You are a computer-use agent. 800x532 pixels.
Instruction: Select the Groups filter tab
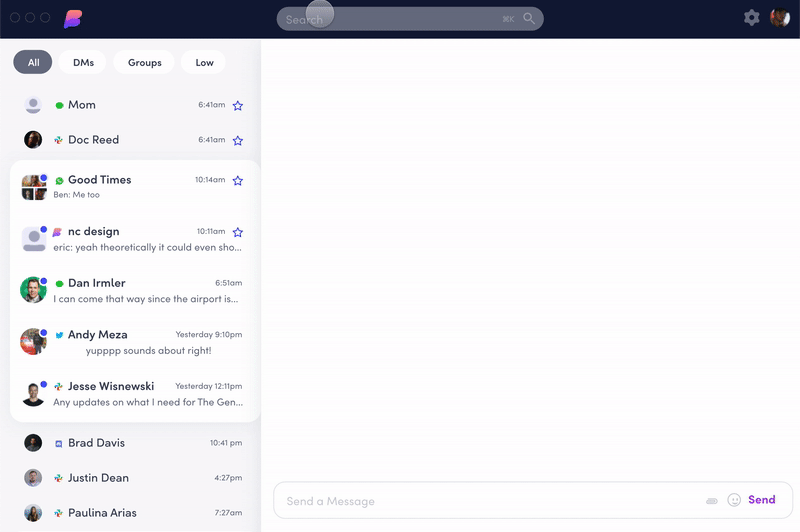click(145, 62)
